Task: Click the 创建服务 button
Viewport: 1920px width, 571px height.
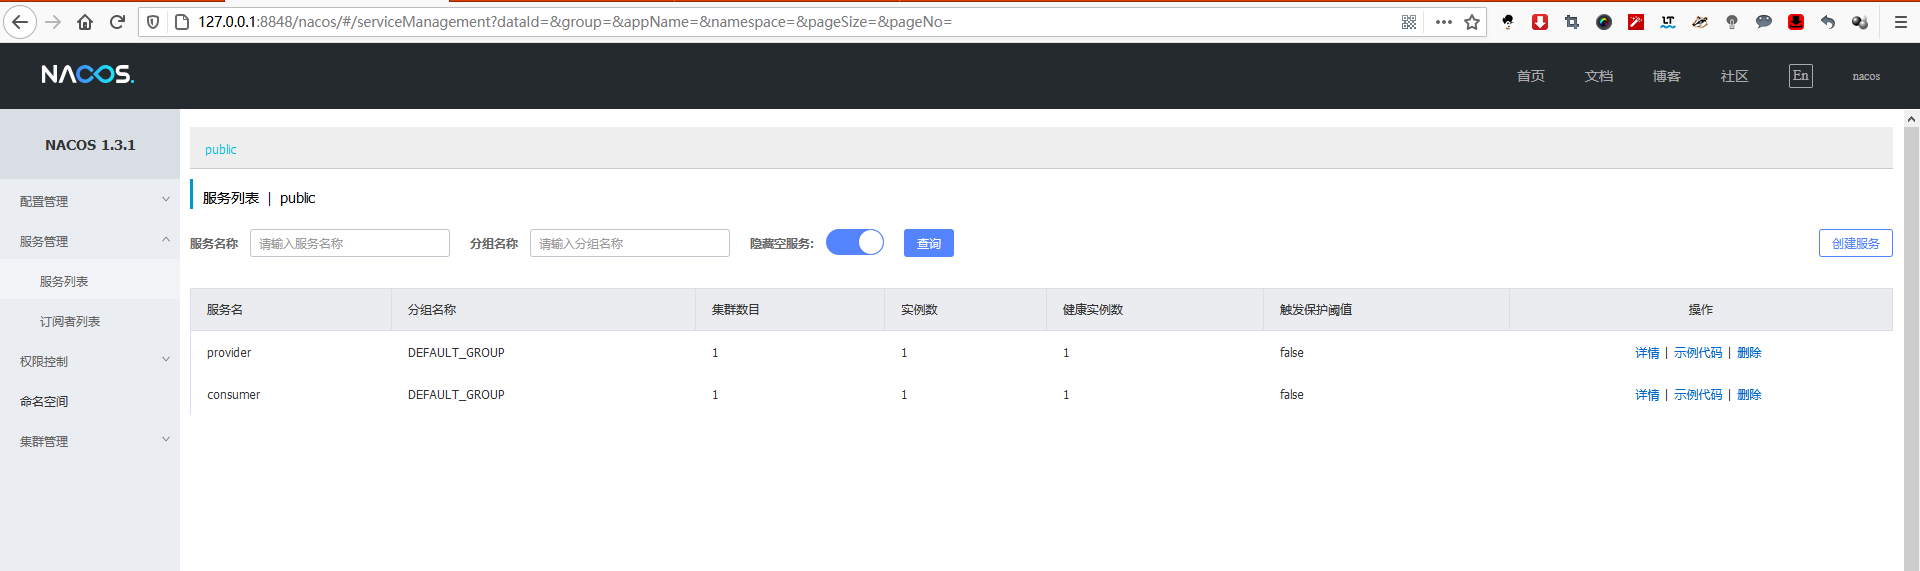Action: click(x=1855, y=243)
